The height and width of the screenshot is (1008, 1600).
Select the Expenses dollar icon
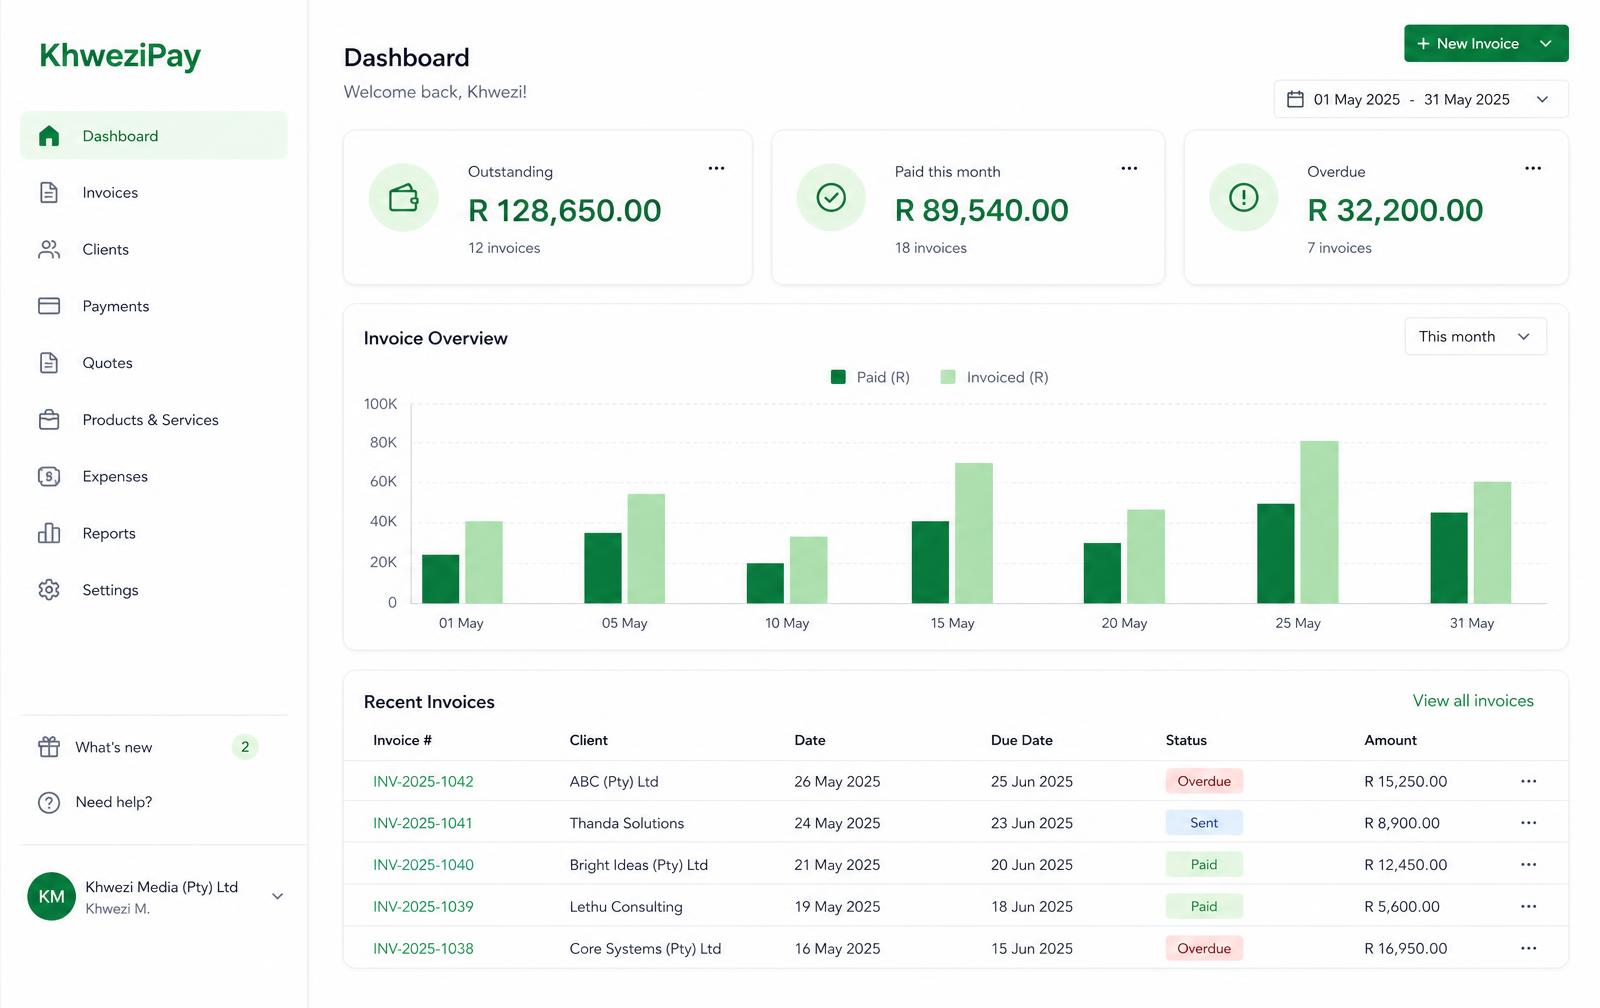[49, 476]
